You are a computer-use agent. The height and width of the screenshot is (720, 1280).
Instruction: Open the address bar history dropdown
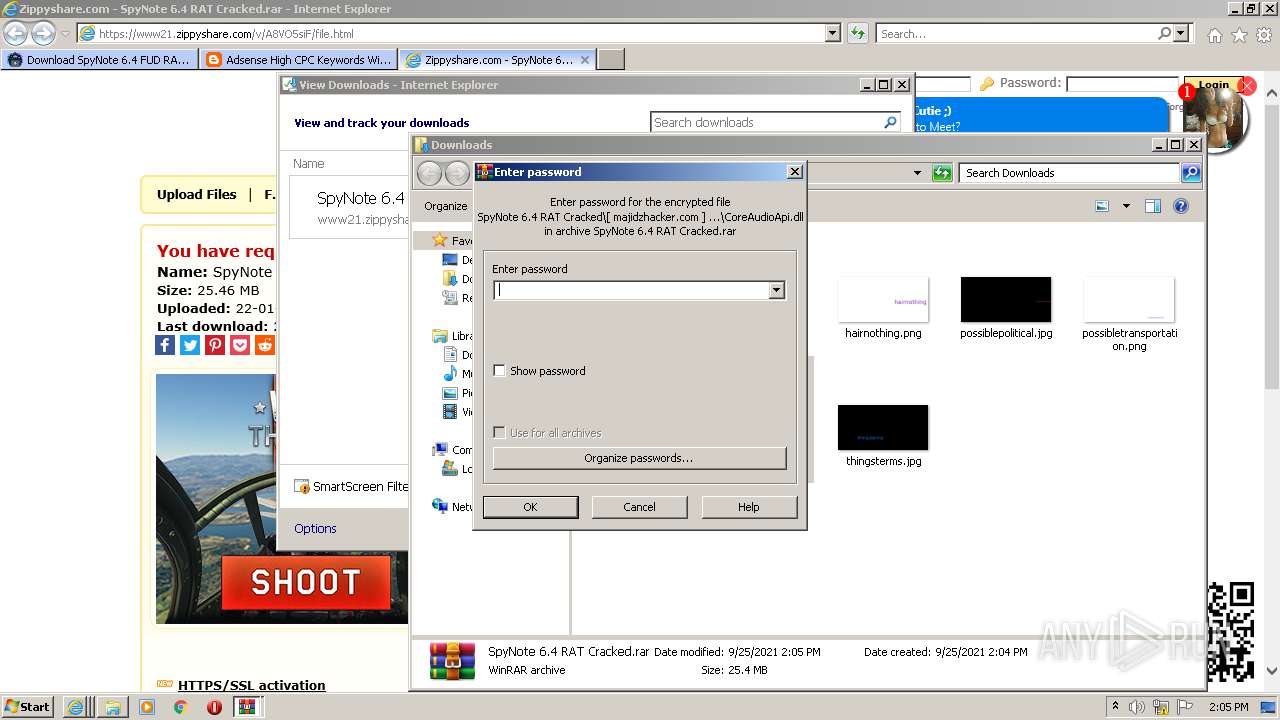(833, 33)
